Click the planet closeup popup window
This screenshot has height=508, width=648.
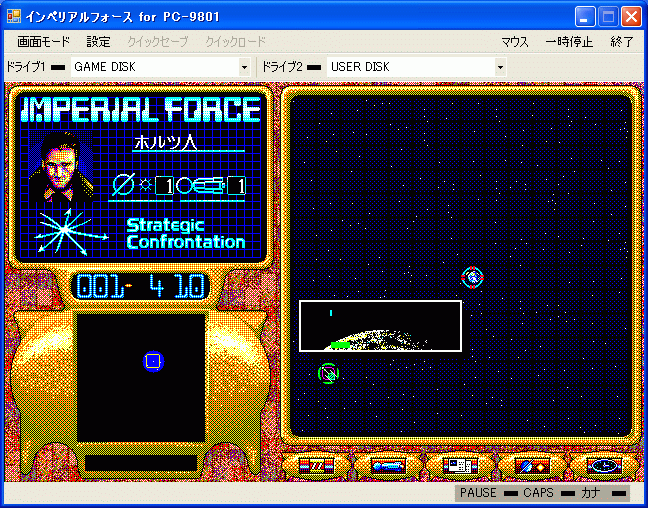tap(380, 326)
